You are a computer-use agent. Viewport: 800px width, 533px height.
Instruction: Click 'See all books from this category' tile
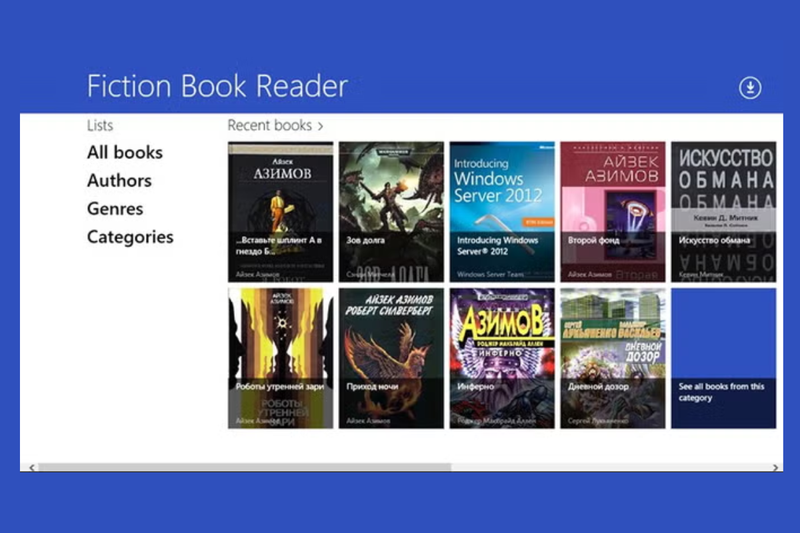[x=723, y=358]
